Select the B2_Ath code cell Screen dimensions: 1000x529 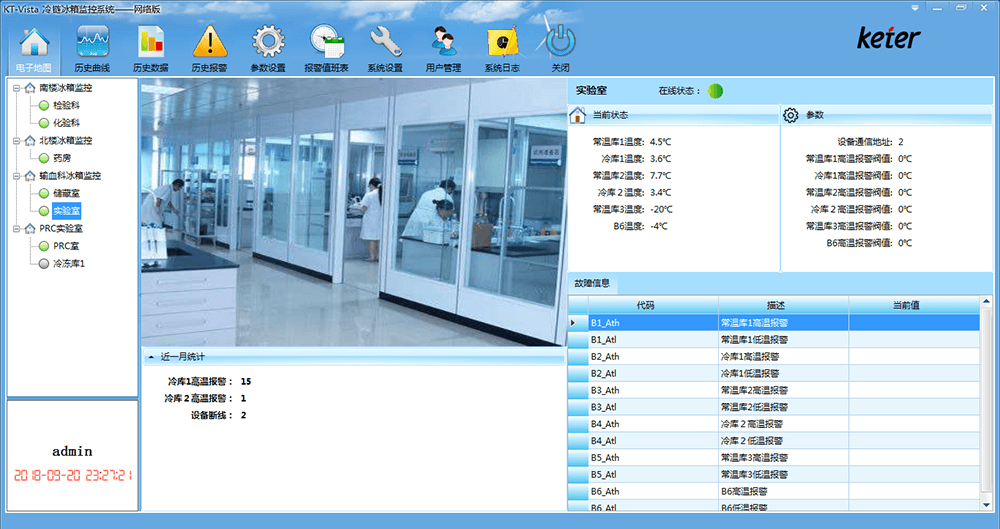pyautogui.click(x=653, y=357)
